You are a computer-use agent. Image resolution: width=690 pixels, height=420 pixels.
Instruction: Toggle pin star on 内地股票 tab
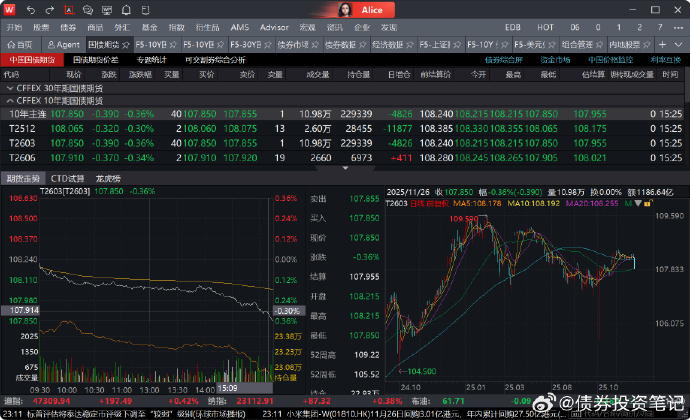pyautogui.click(x=646, y=45)
